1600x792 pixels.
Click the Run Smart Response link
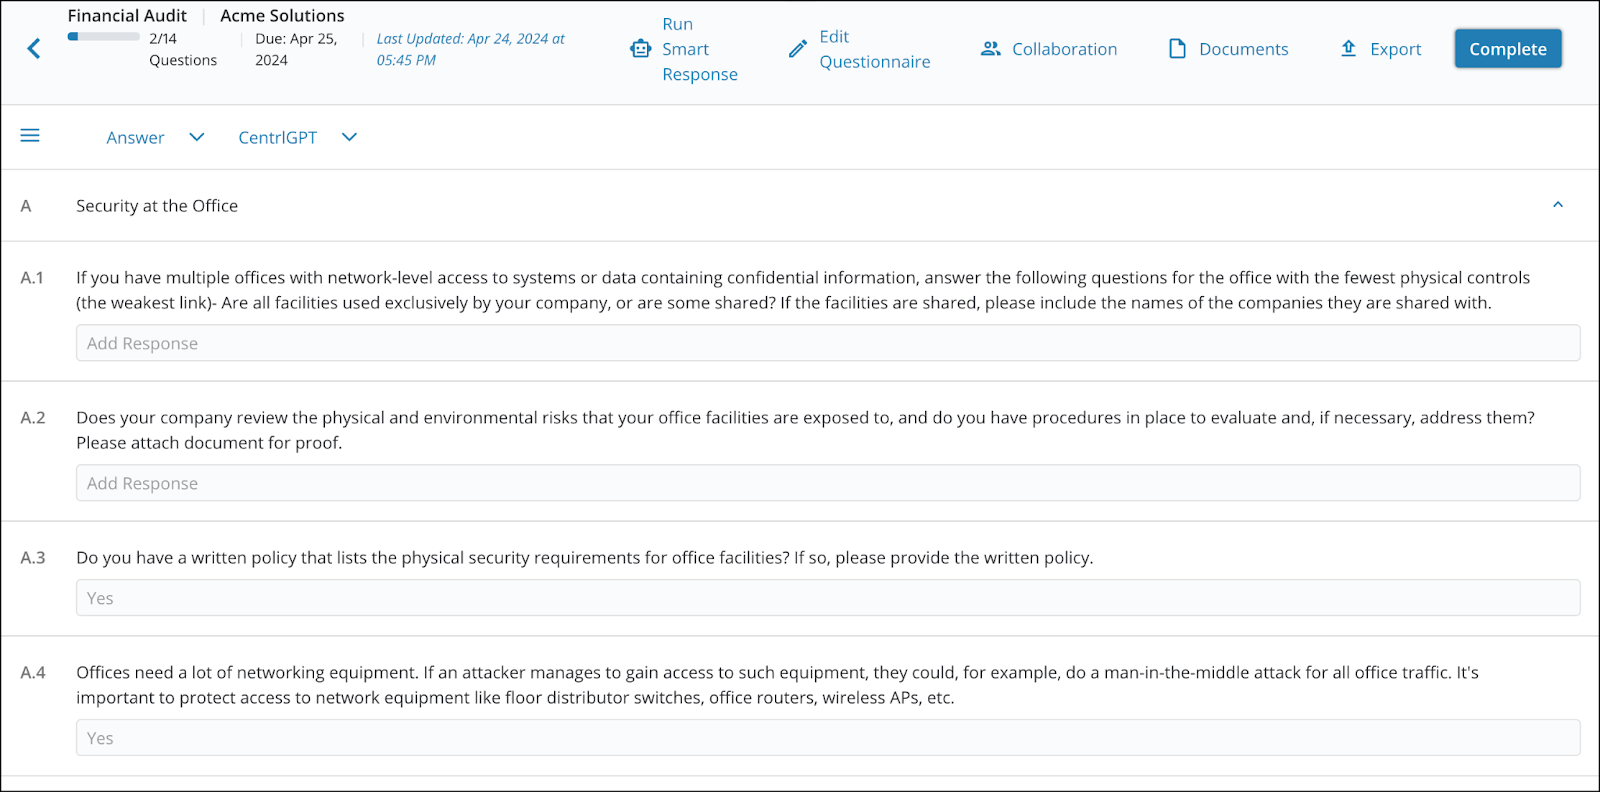point(700,49)
